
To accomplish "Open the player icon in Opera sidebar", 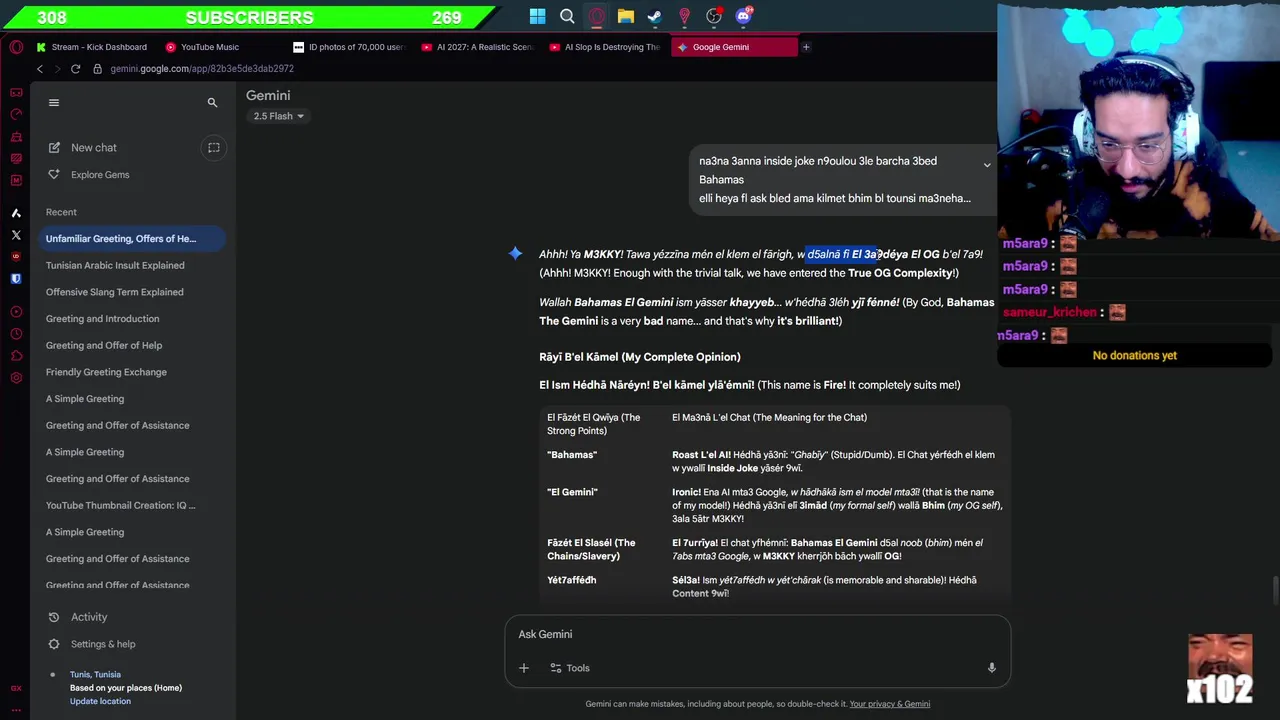I will (x=16, y=312).
